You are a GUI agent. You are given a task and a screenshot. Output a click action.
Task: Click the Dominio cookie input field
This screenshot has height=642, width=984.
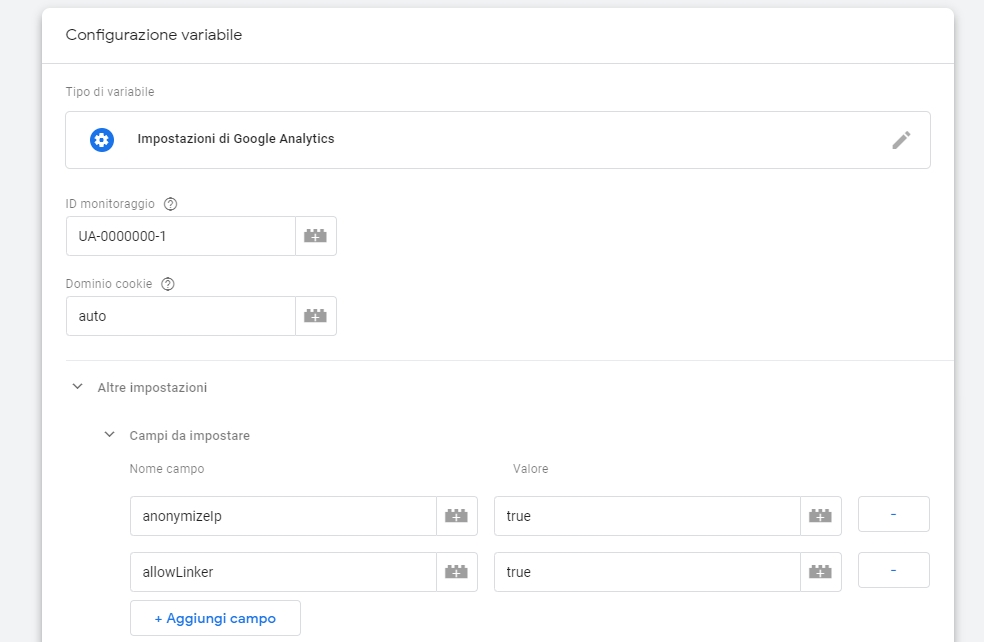point(181,316)
